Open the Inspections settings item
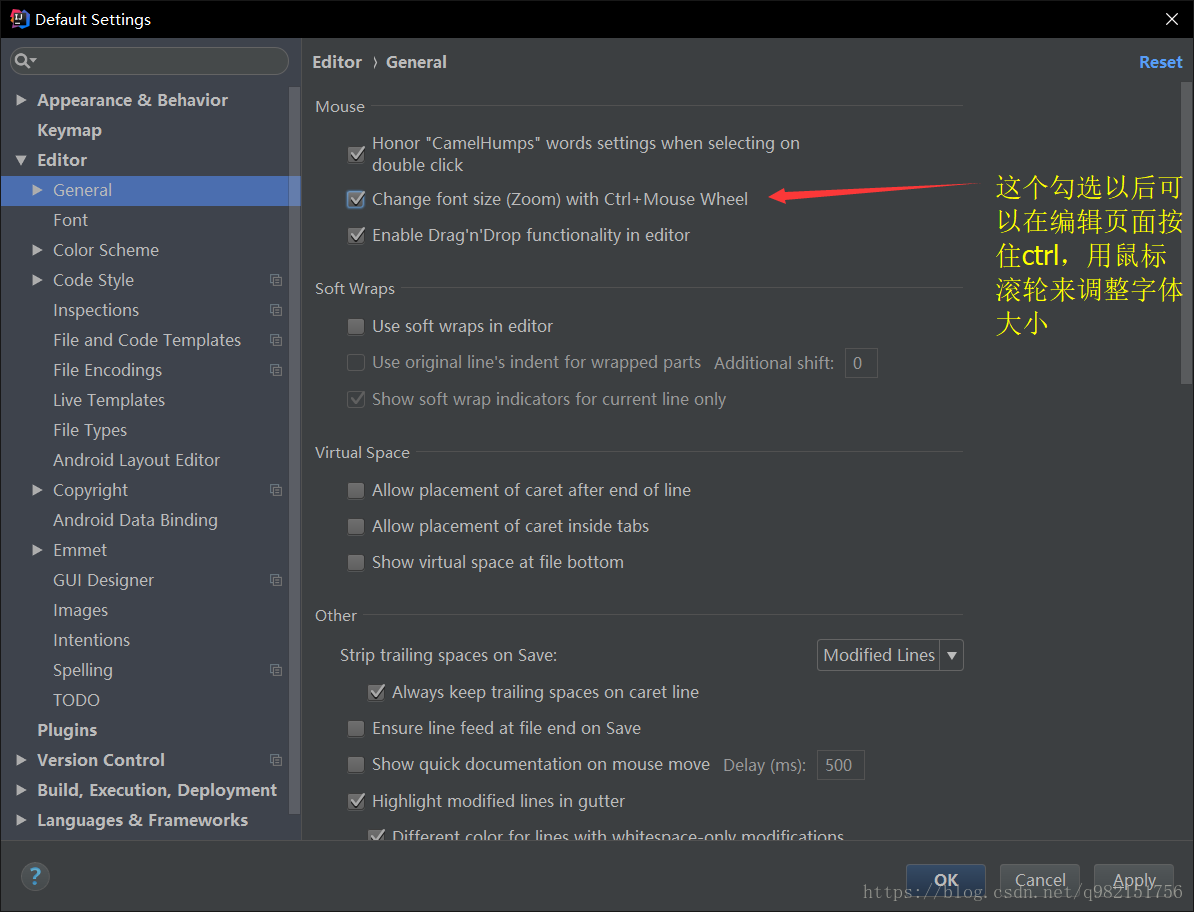The width and height of the screenshot is (1194, 912). click(96, 310)
